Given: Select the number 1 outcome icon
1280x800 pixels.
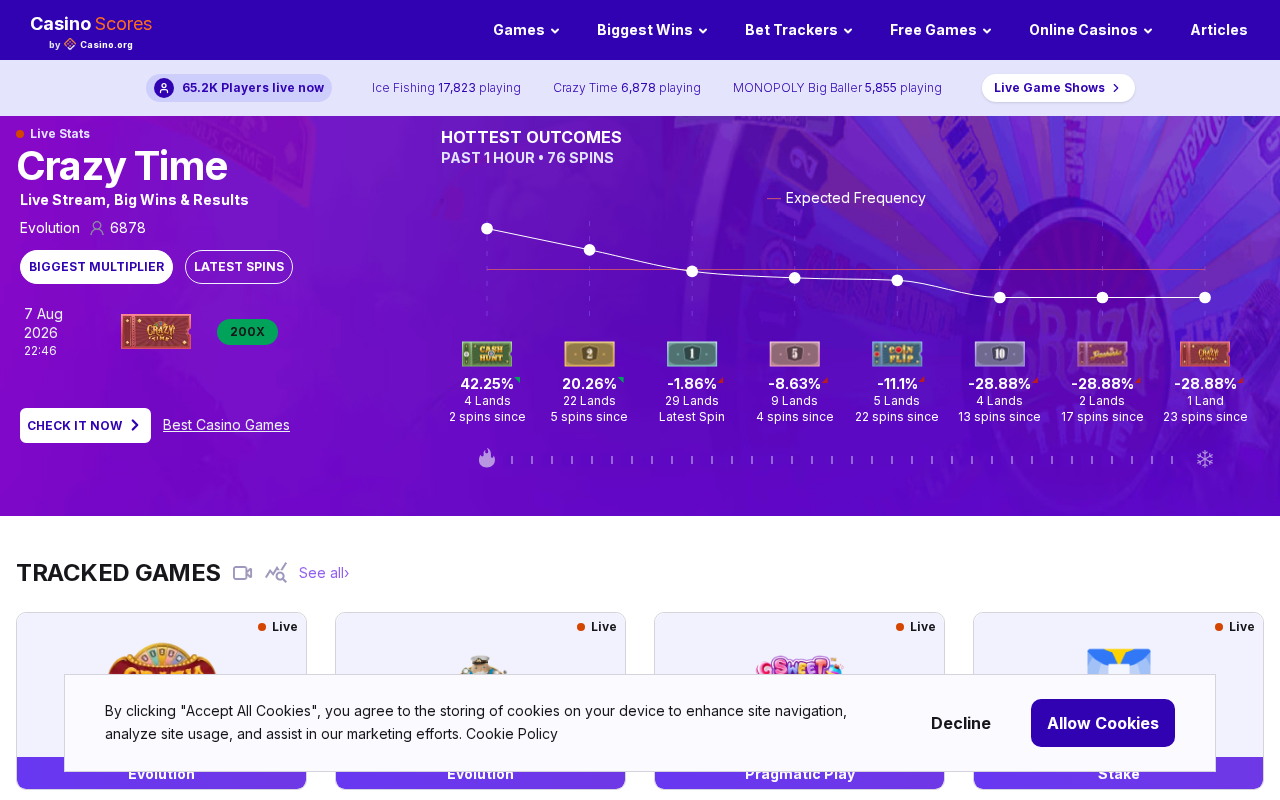Looking at the screenshot, I should (x=692, y=354).
